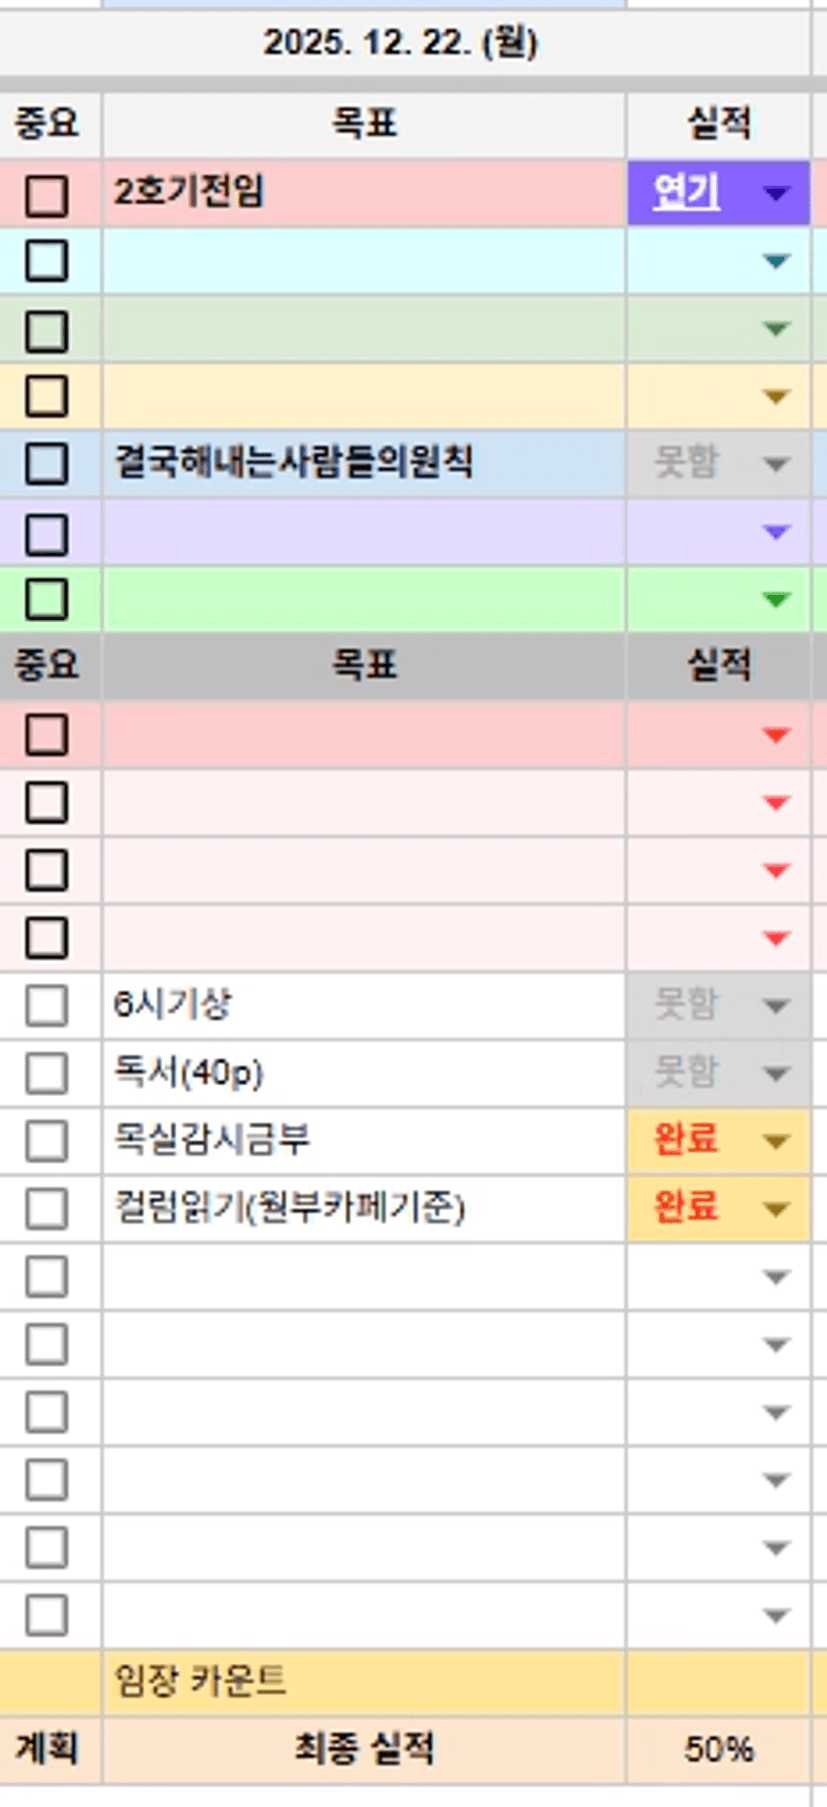The height and width of the screenshot is (1807, 827).
Task: Click the 최종 실적 label cell
Action: pyautogui.click(x=363, y=1749)
